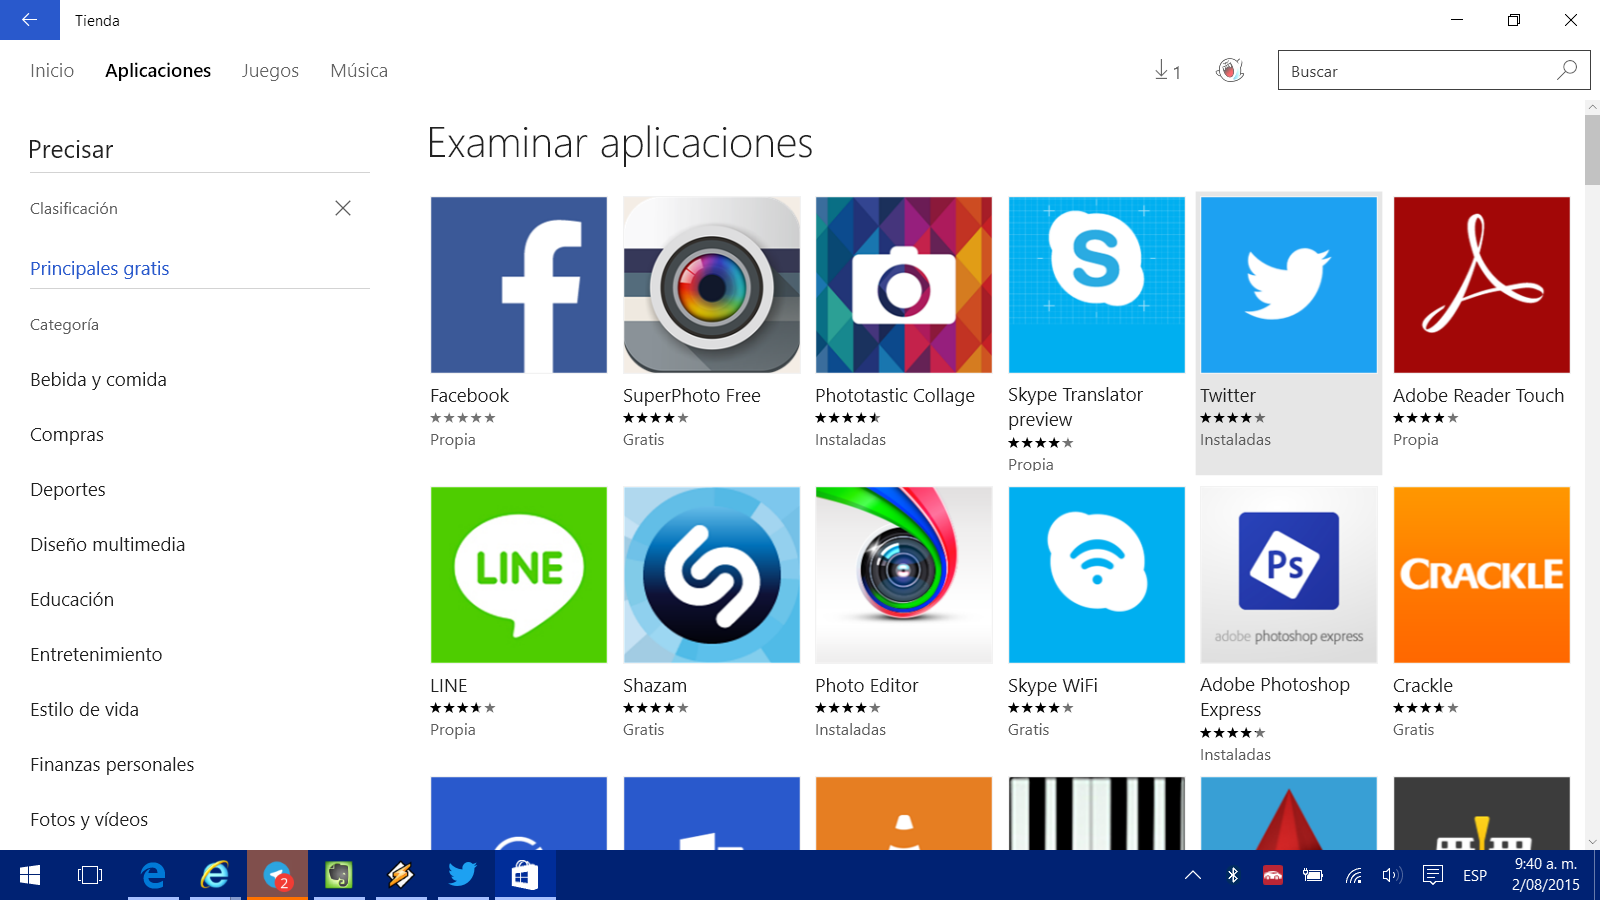
Task: Open Task View on the taskbar
Action: (x=90, y=875)
